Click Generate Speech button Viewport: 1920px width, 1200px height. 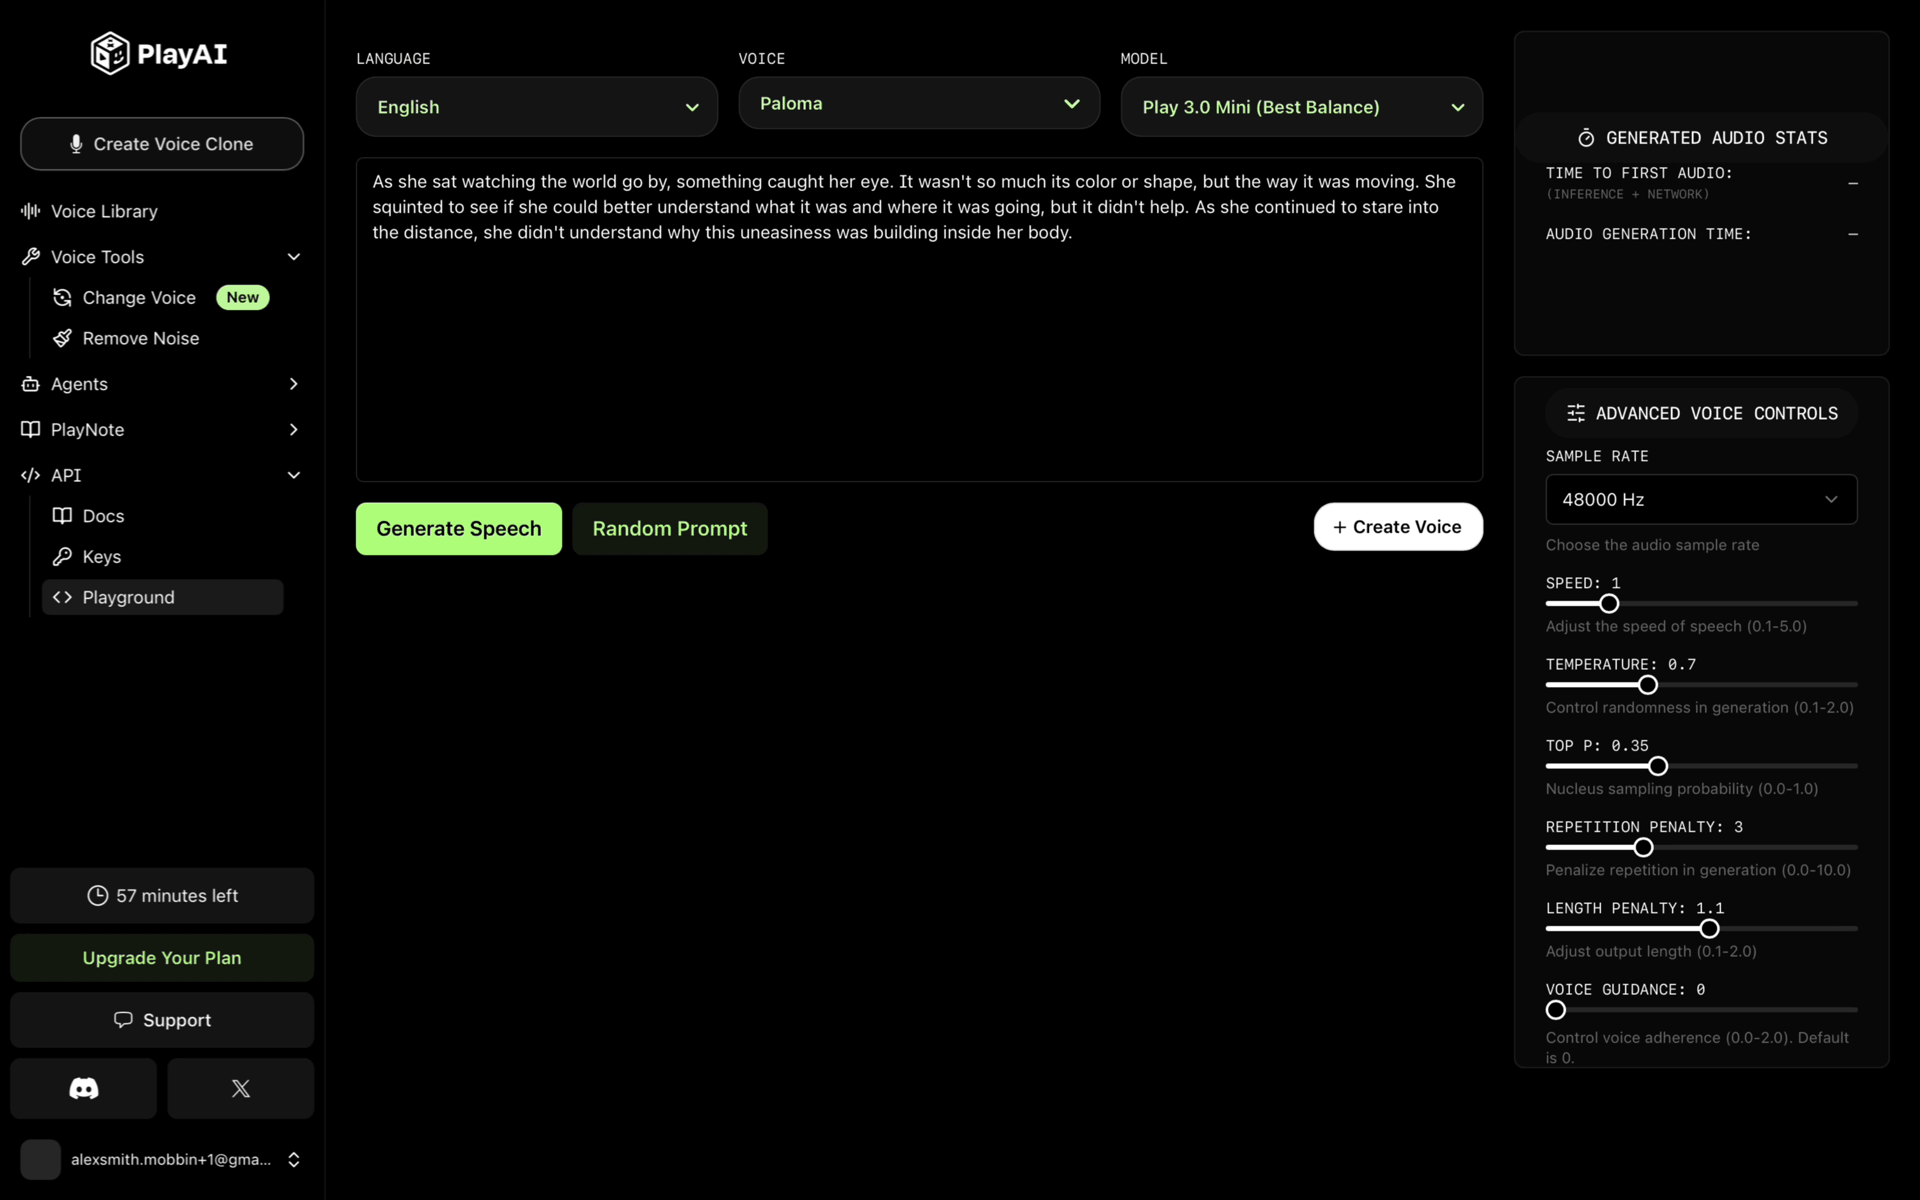click(x=459, y=529)
